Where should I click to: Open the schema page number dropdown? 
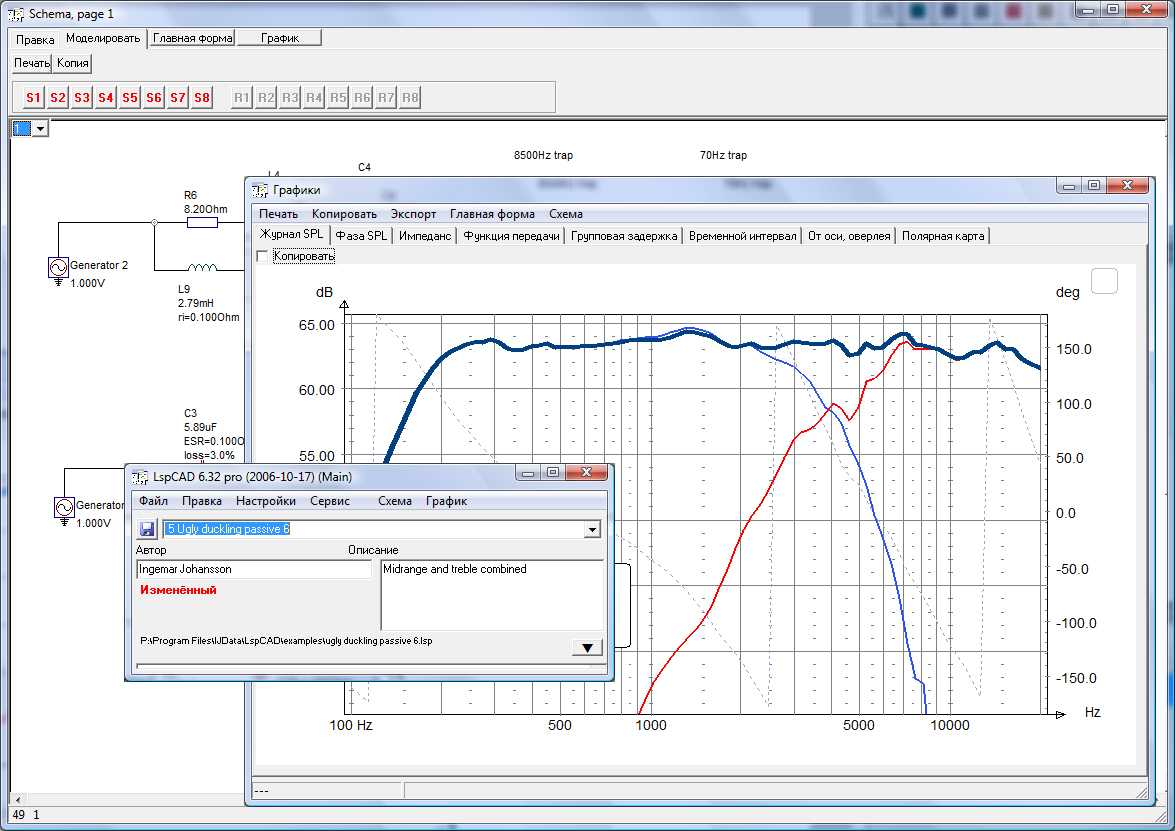point(40,129)
